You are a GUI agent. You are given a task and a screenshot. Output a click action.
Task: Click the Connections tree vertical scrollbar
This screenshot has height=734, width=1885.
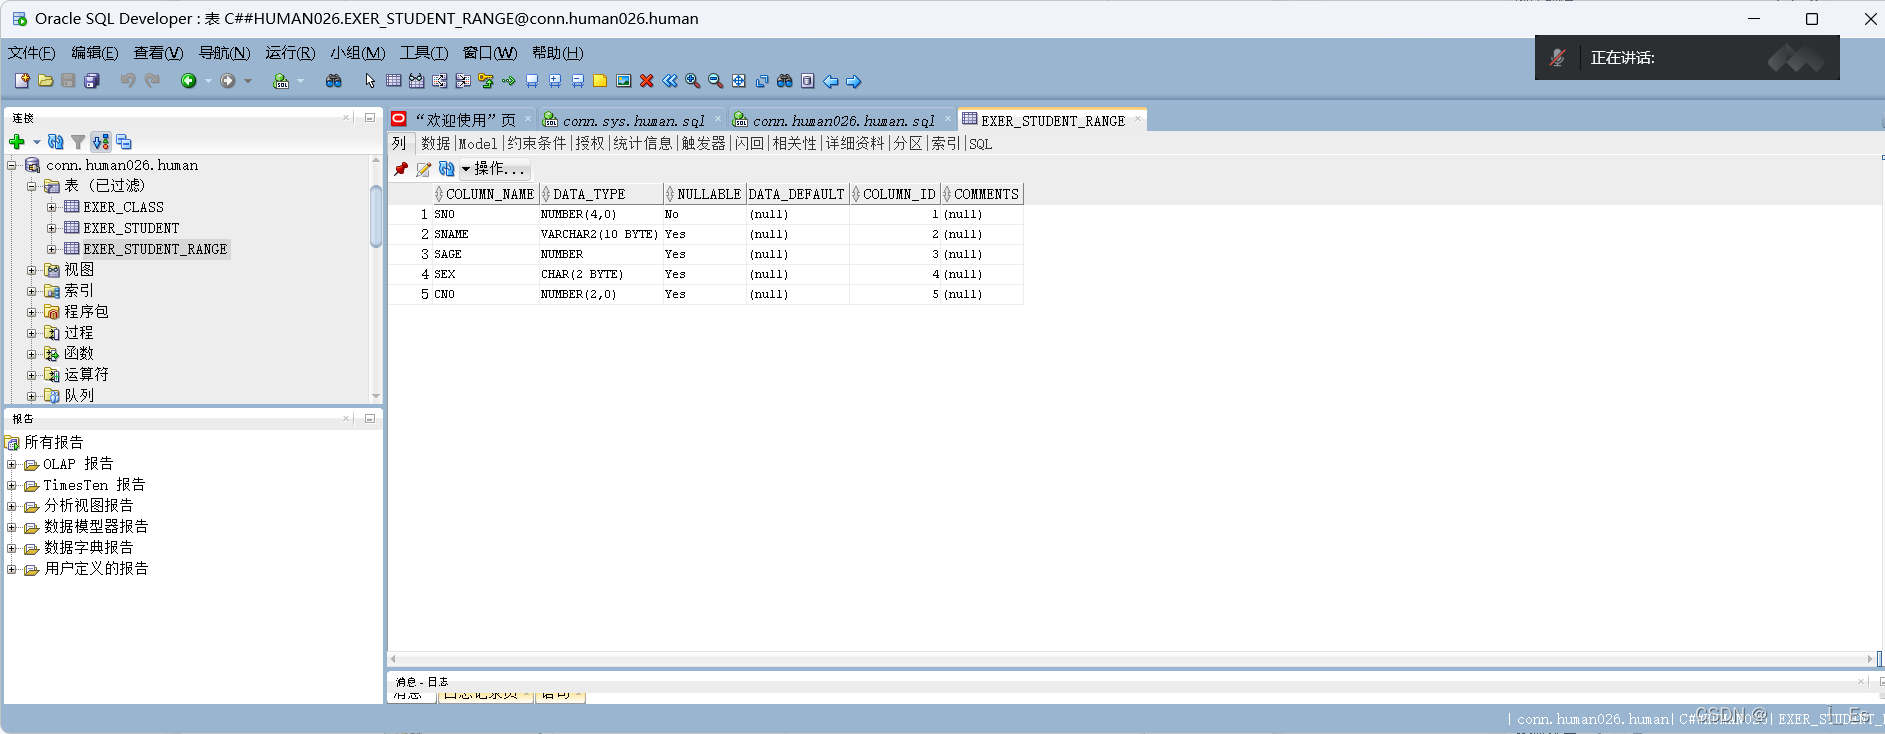tap(376, 215)
